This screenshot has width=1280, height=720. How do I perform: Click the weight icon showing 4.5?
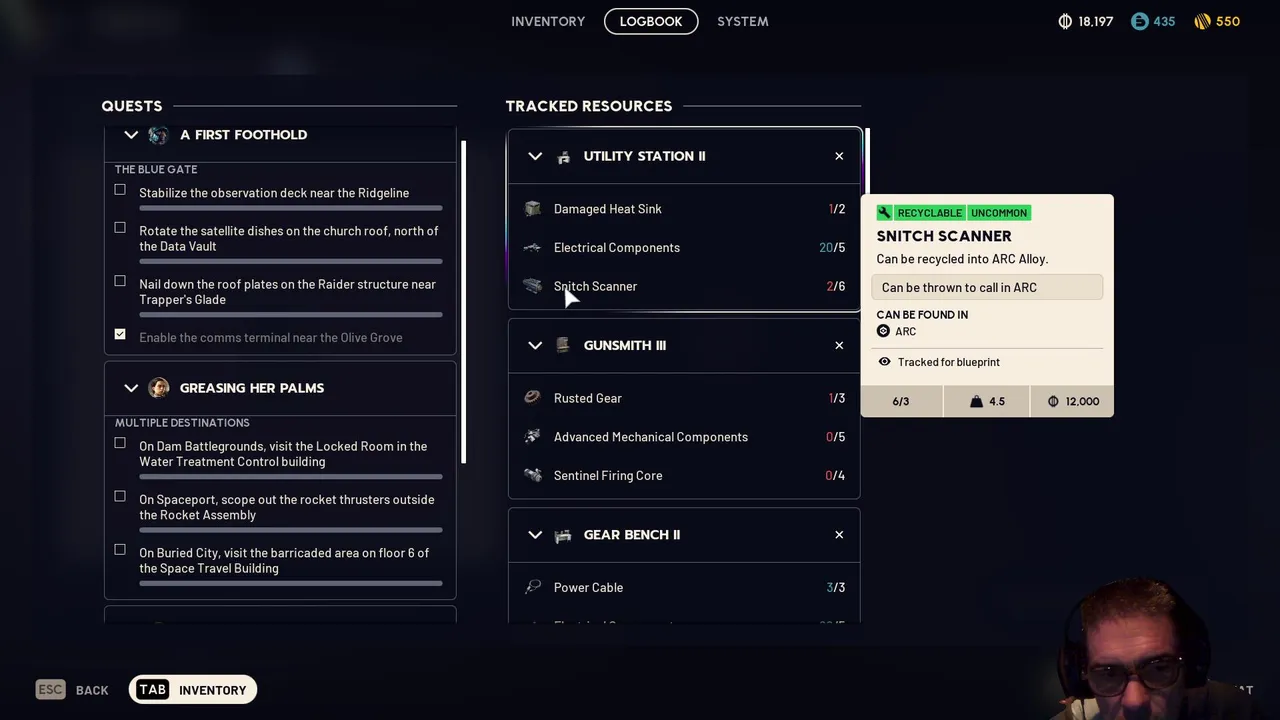click(x=977, y=401)
